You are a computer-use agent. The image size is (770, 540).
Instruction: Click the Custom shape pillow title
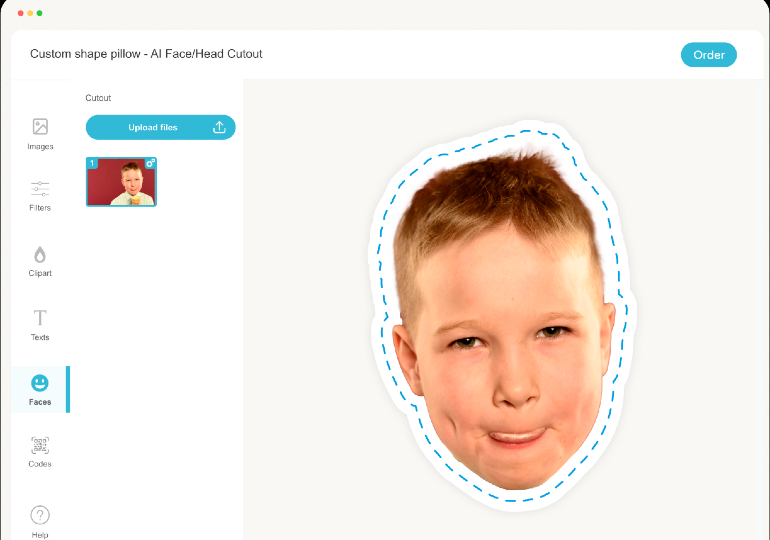tap(146, 54)
